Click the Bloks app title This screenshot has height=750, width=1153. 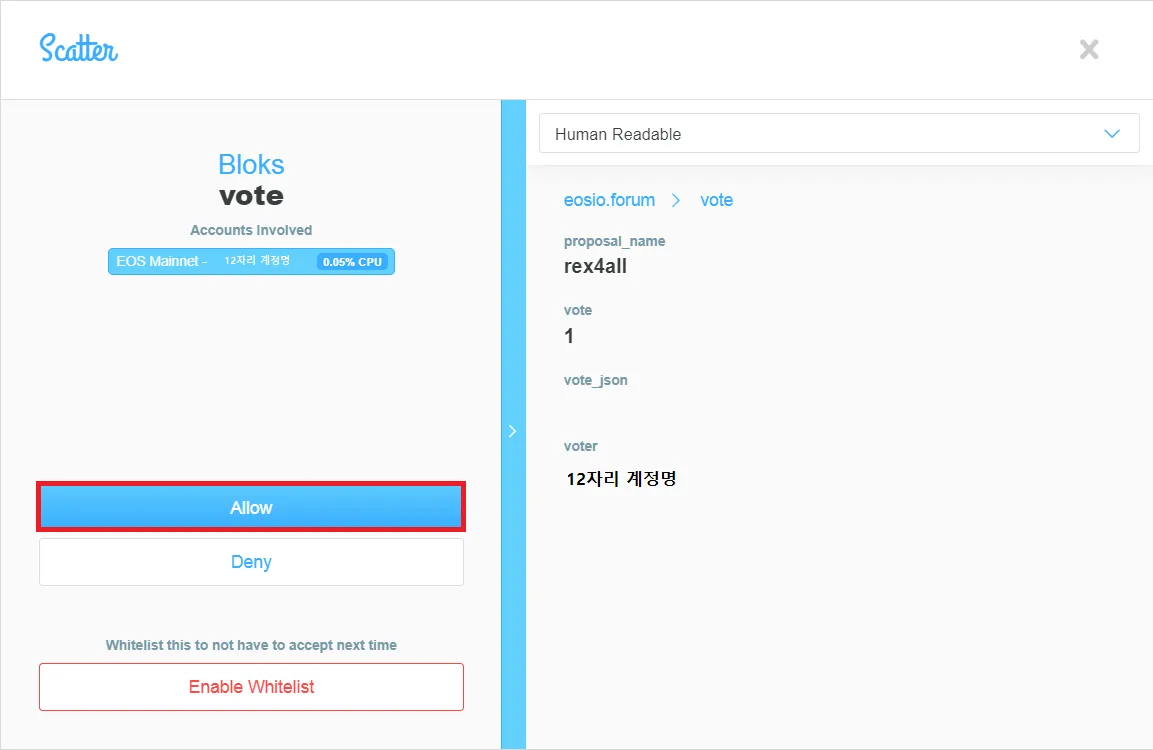(x=251, y=165)
